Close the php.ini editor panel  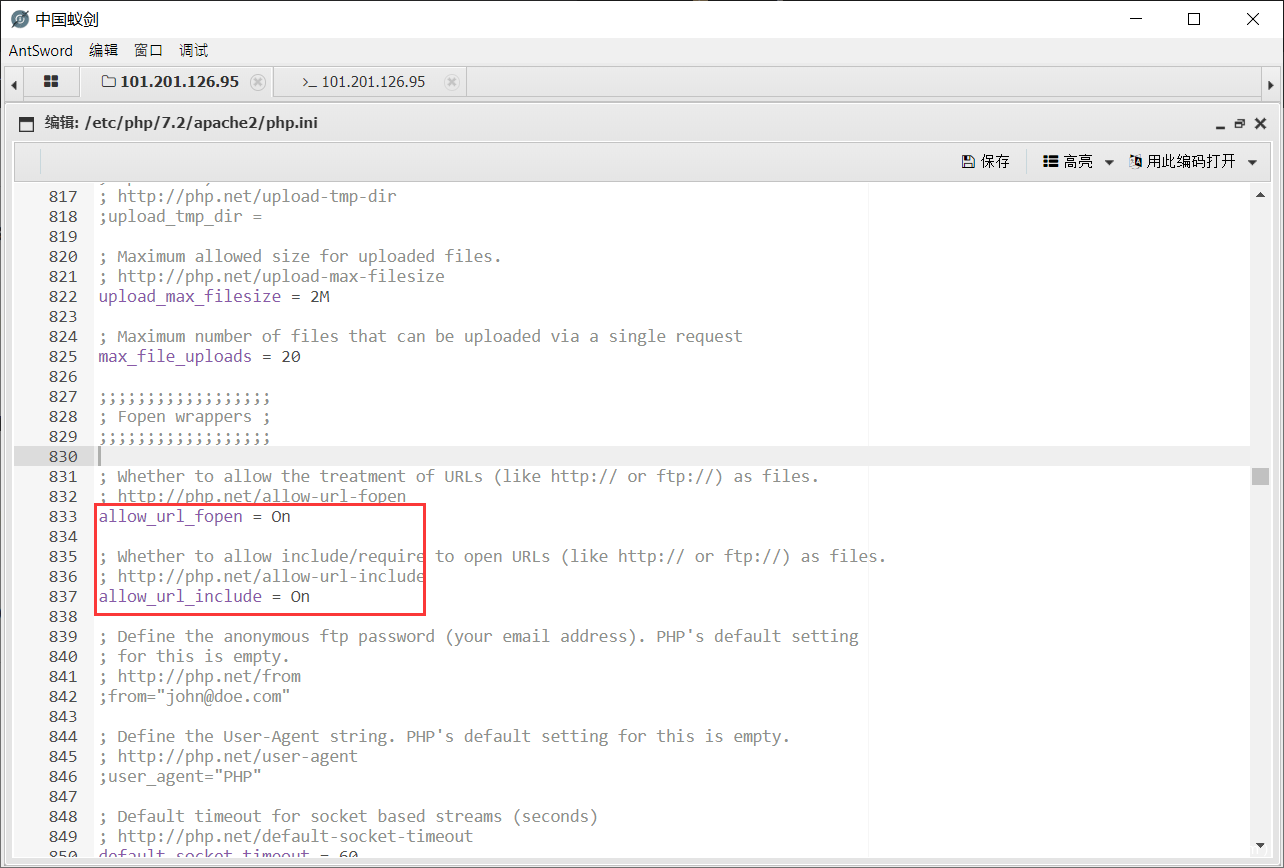pos(1260,124)
